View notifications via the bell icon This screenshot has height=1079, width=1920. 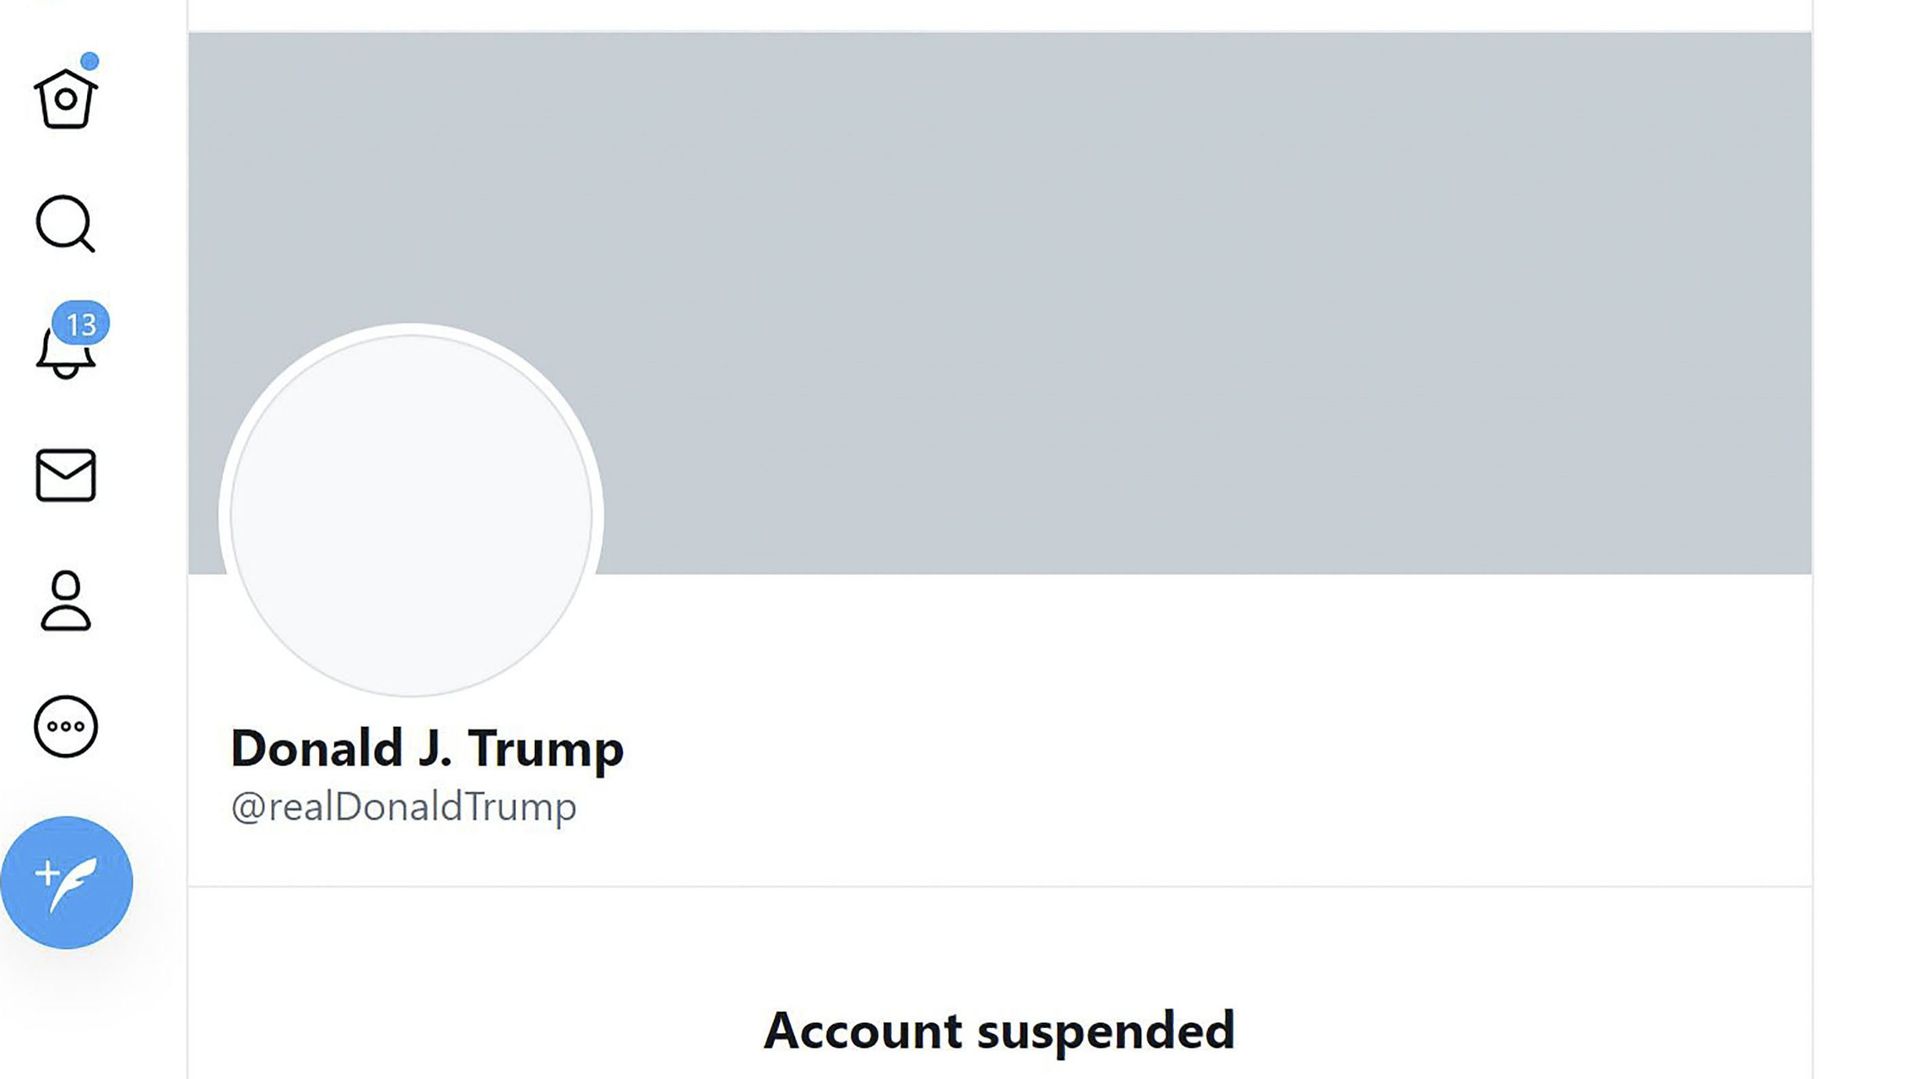[66, 352]
